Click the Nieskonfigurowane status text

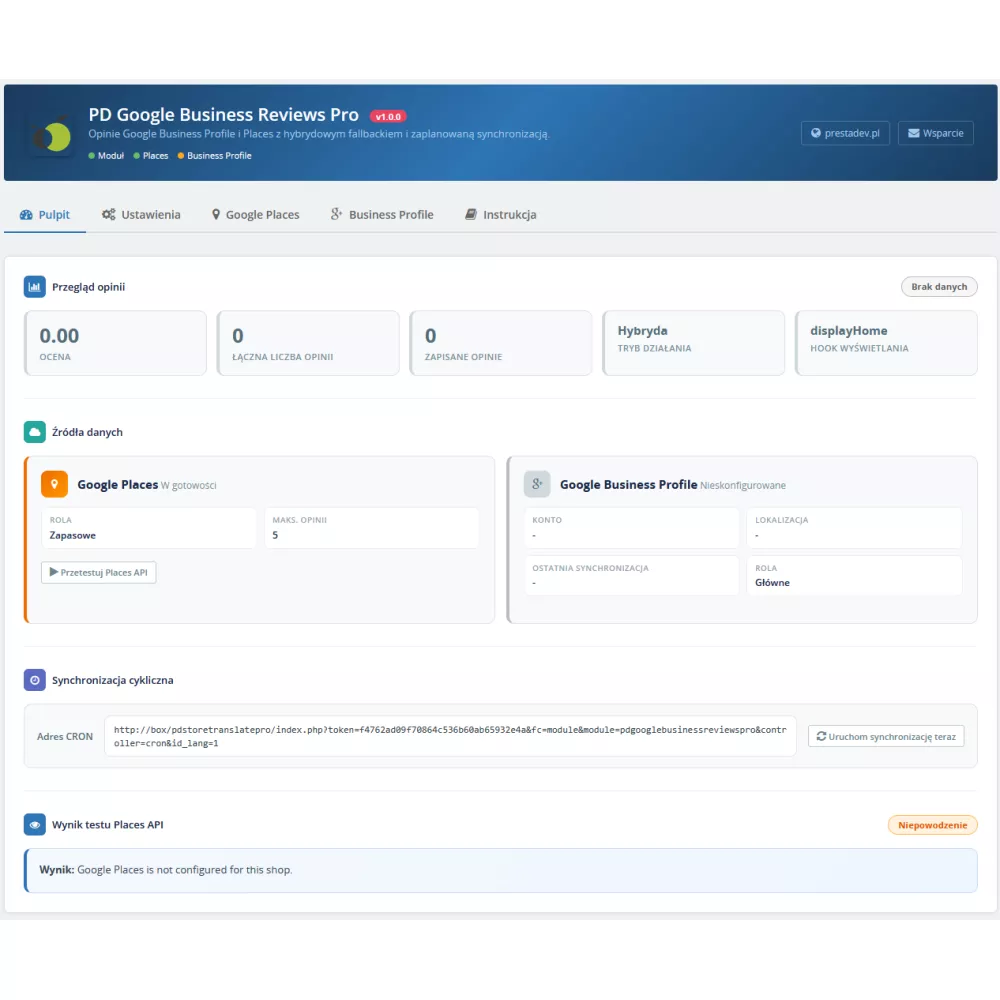[x=743, y=485]
